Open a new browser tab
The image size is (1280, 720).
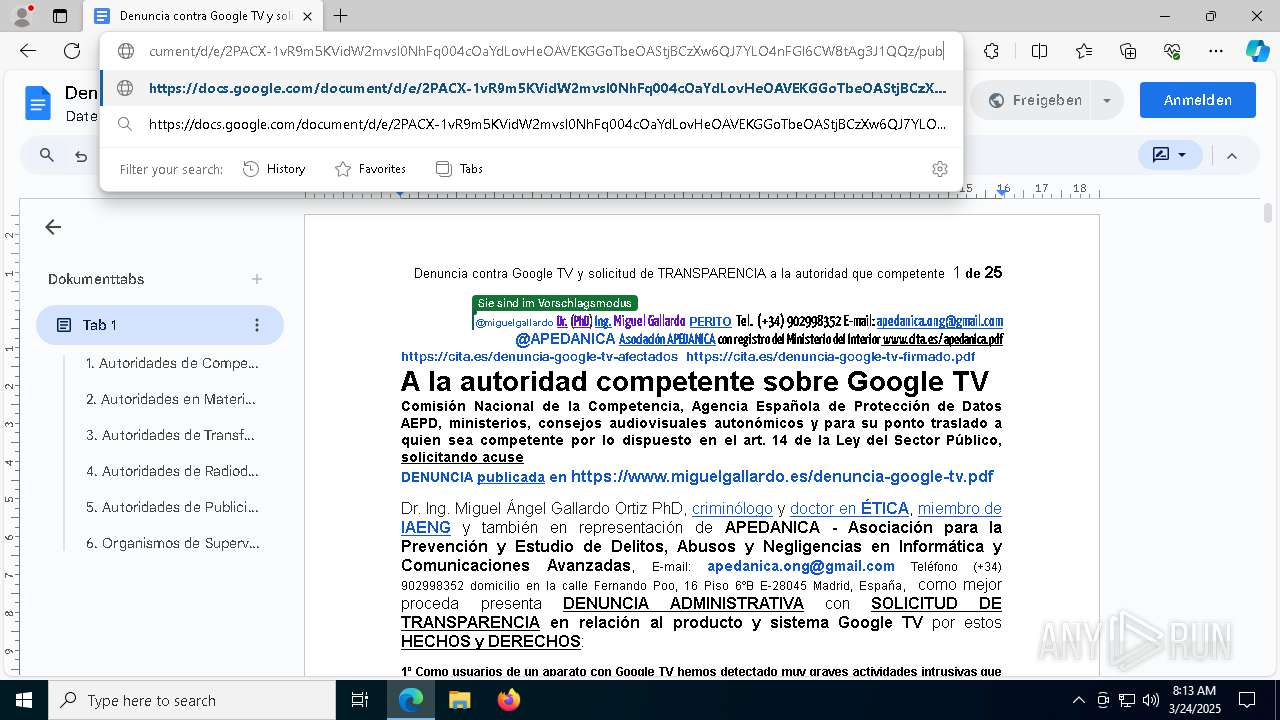pyautogui.click(x=341, y=16)
